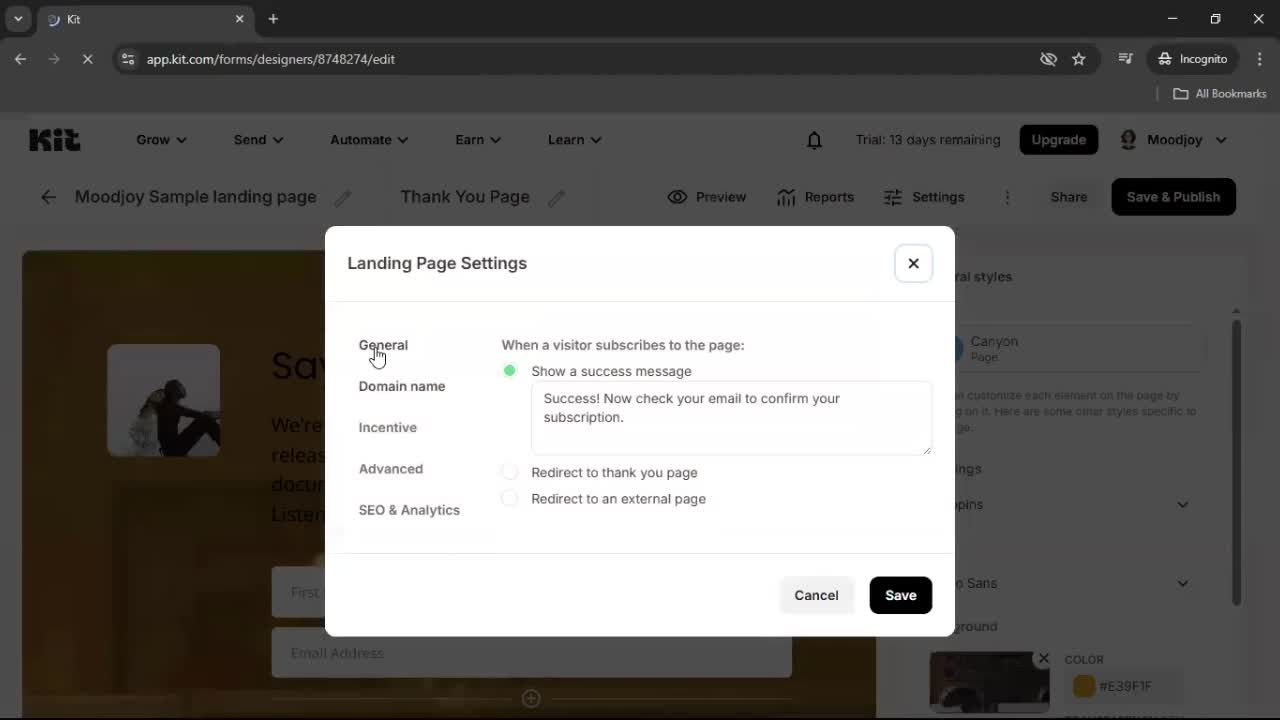Cancel the Landing Page Settings dialog
The image size is (1280, 720).
tap(816, 595)
